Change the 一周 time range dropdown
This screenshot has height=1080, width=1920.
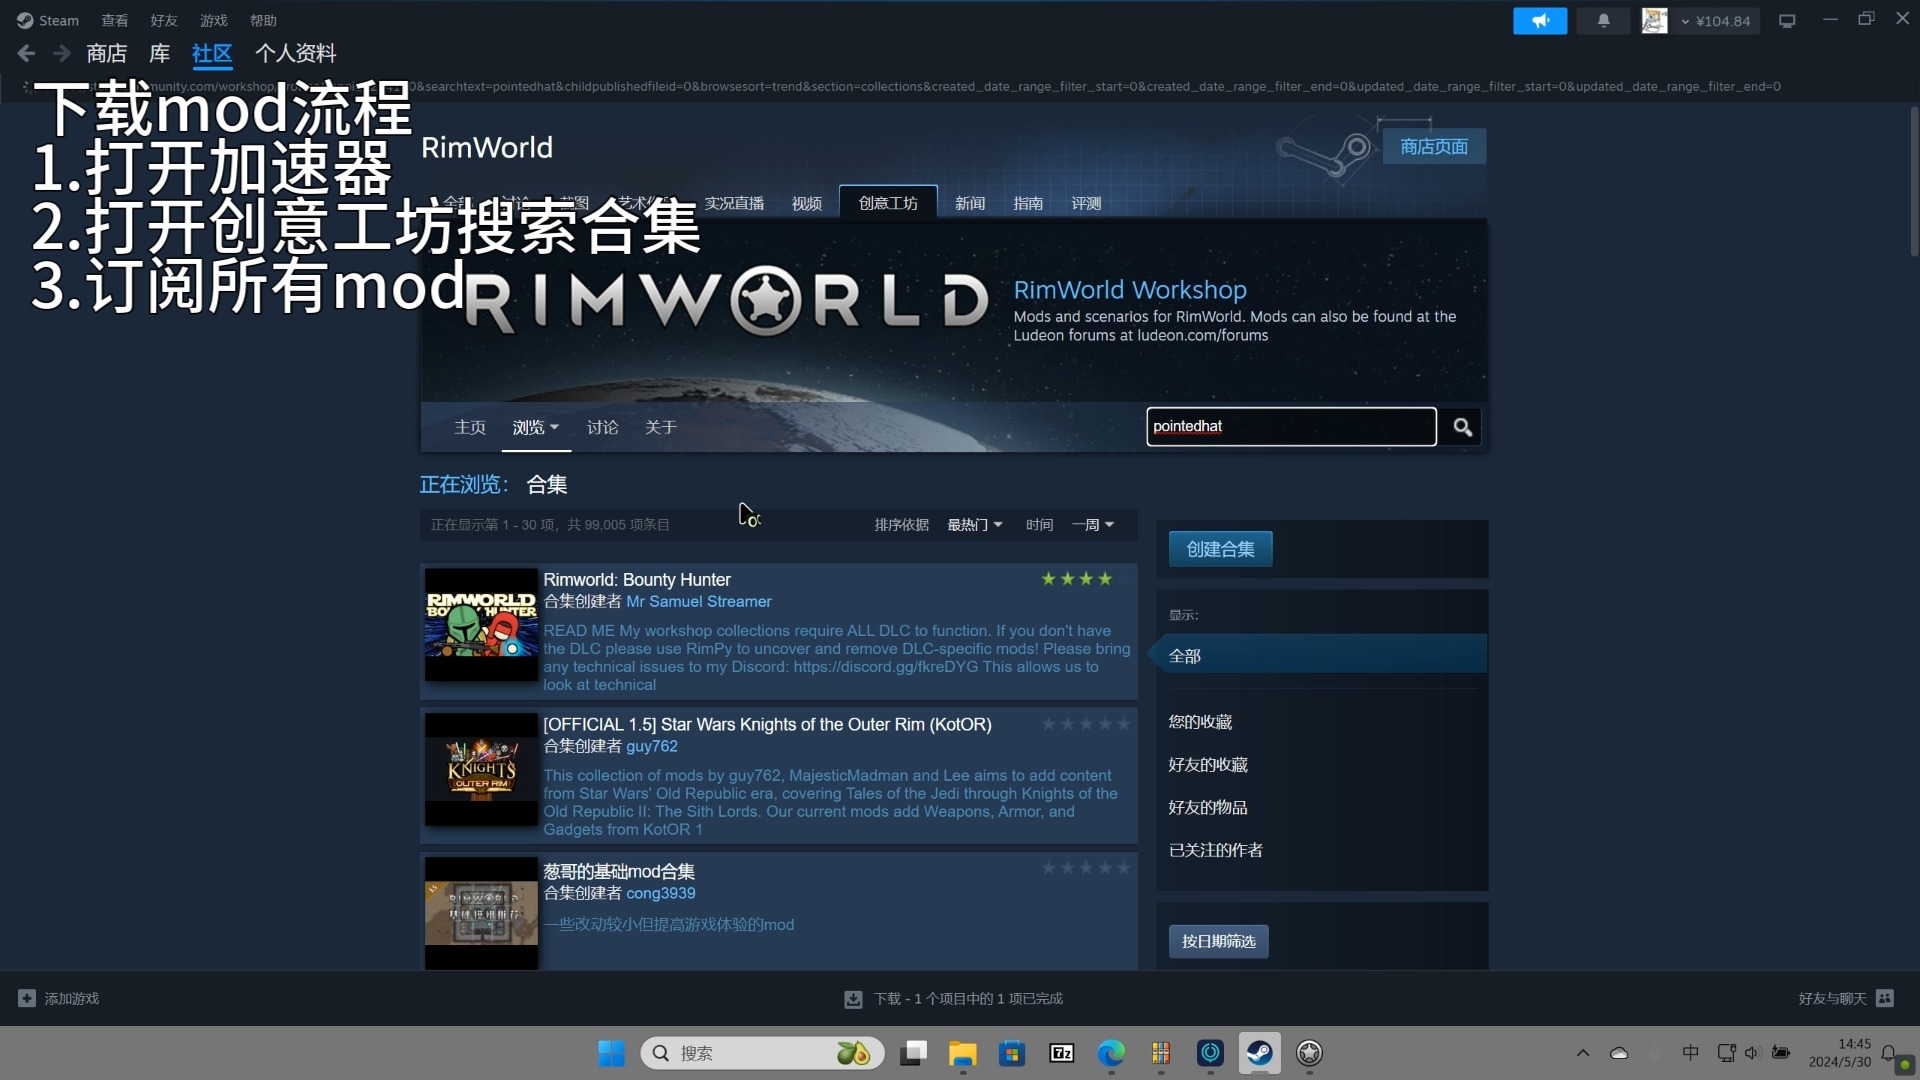click(1092, 524)
